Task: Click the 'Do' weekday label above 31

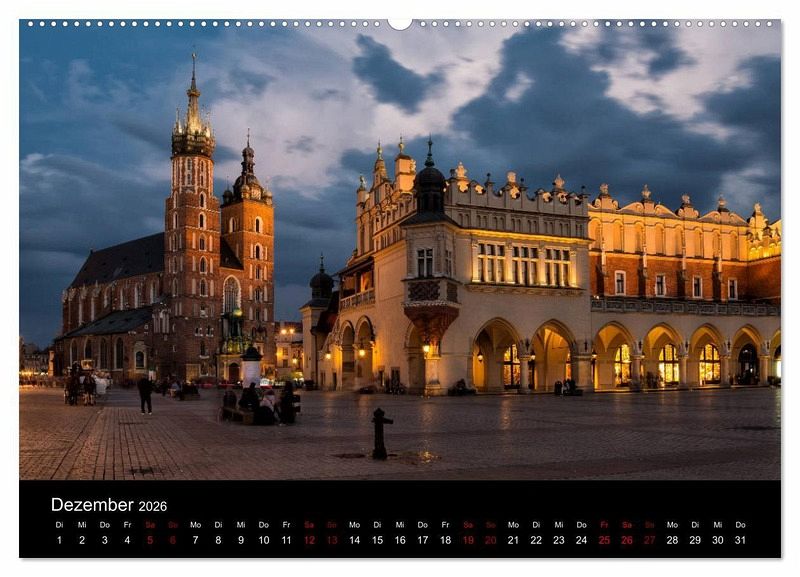Action: [x=740, y=524]
